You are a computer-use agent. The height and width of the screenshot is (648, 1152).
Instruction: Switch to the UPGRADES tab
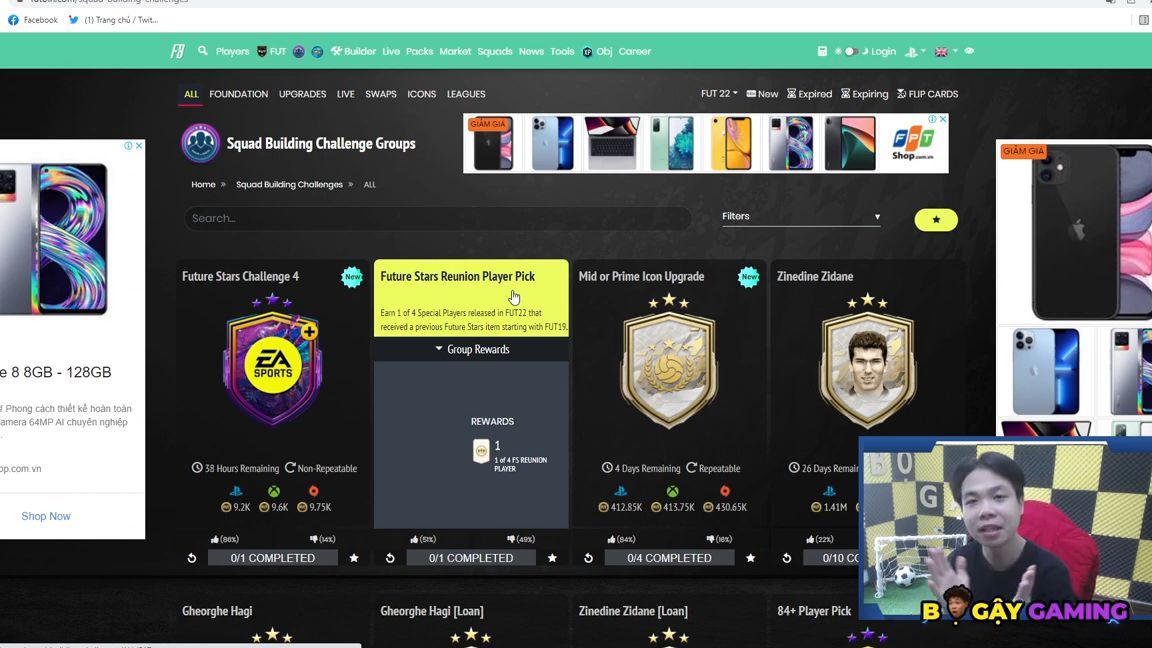[x=303, y=94]
